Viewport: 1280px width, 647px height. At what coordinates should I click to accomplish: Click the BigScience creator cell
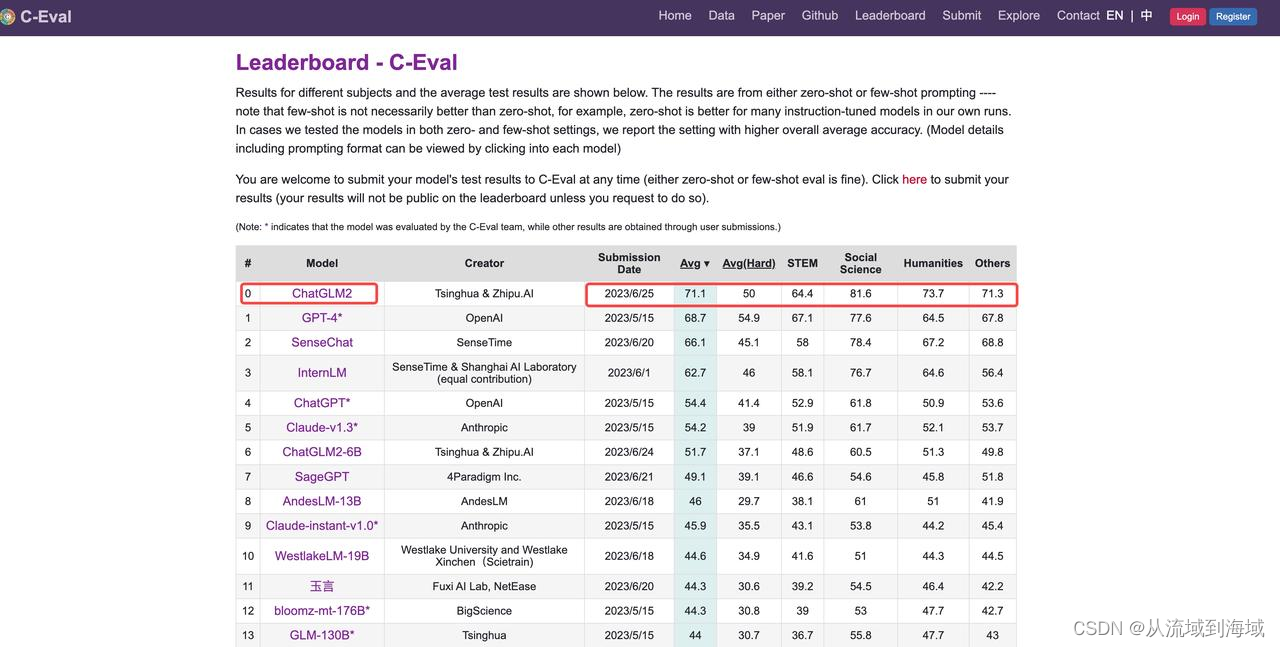pyautogui.click(x=484, y=610)
